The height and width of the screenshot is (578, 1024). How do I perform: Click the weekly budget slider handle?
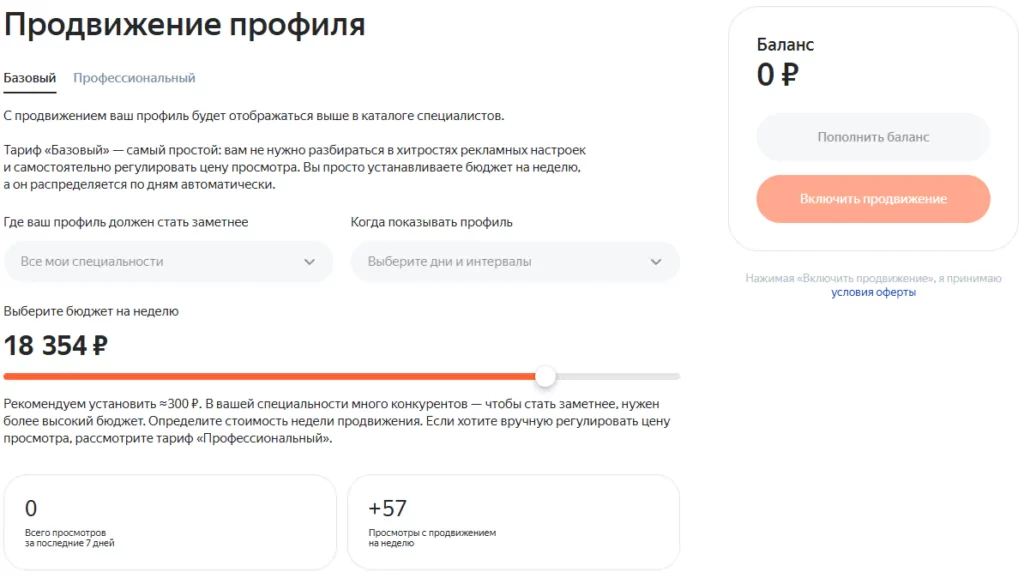[x=545, y=377]
